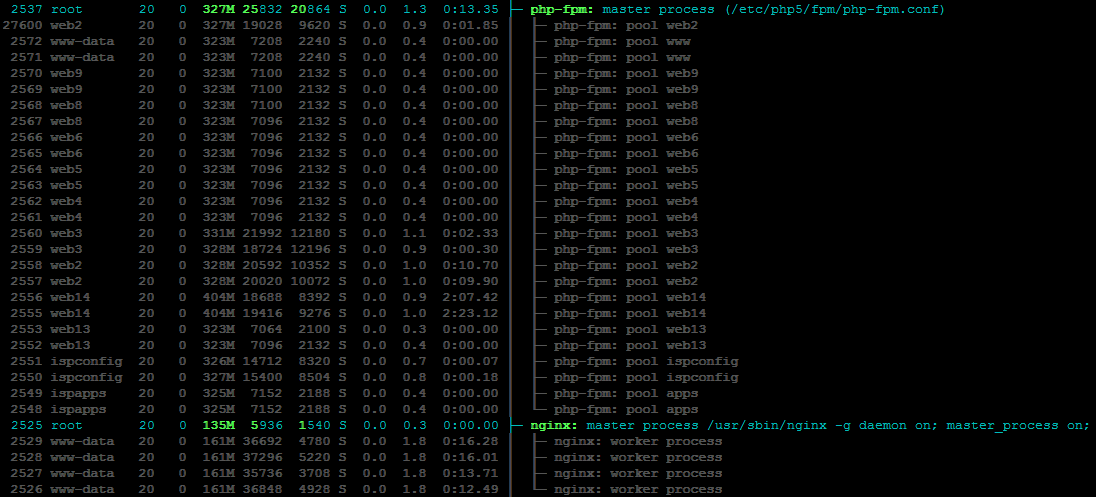The height and width of the screenshot is (497, 1096).
Task: Click PID 2550 of user ispconfig
Action: tap(27, 377)
